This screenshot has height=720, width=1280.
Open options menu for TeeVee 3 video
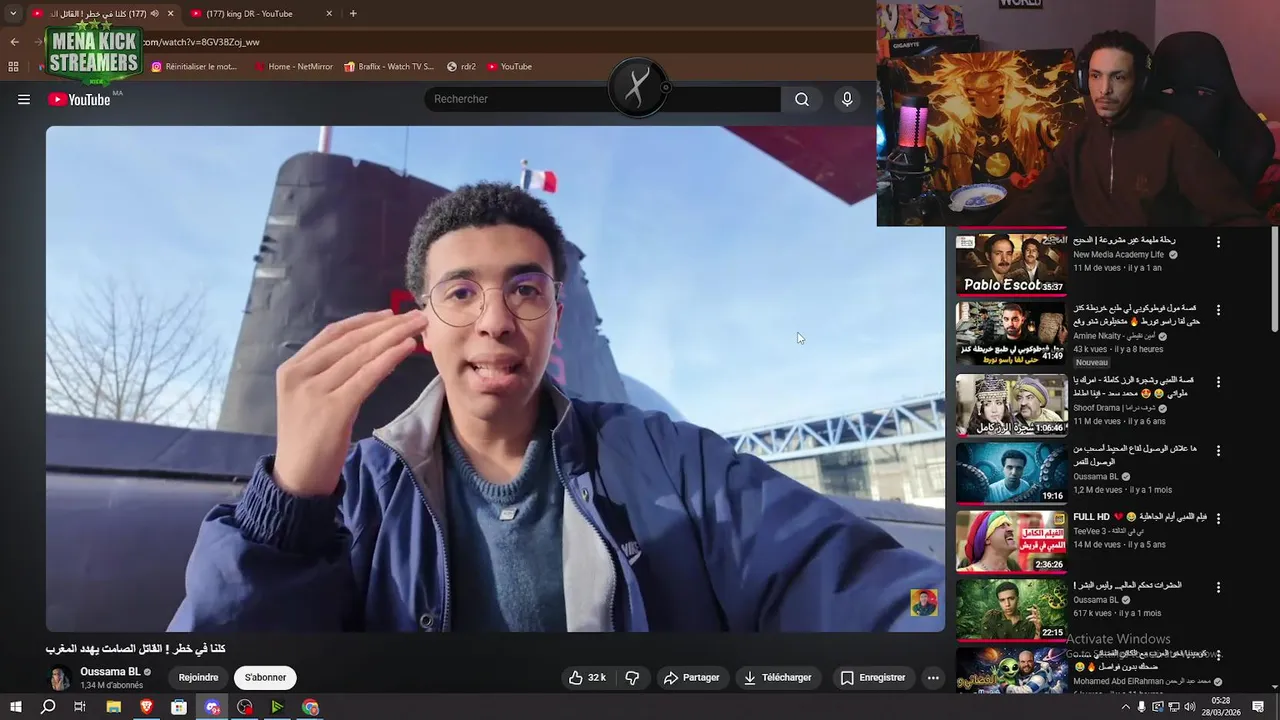[1218, 518]
